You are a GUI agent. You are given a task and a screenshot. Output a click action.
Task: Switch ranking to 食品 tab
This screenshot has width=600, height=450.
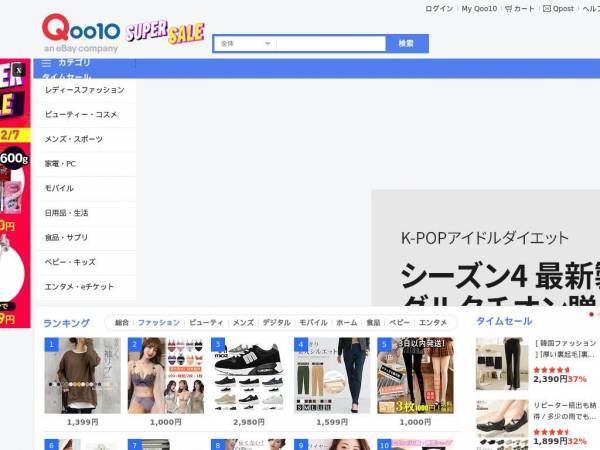coord(373,323)
